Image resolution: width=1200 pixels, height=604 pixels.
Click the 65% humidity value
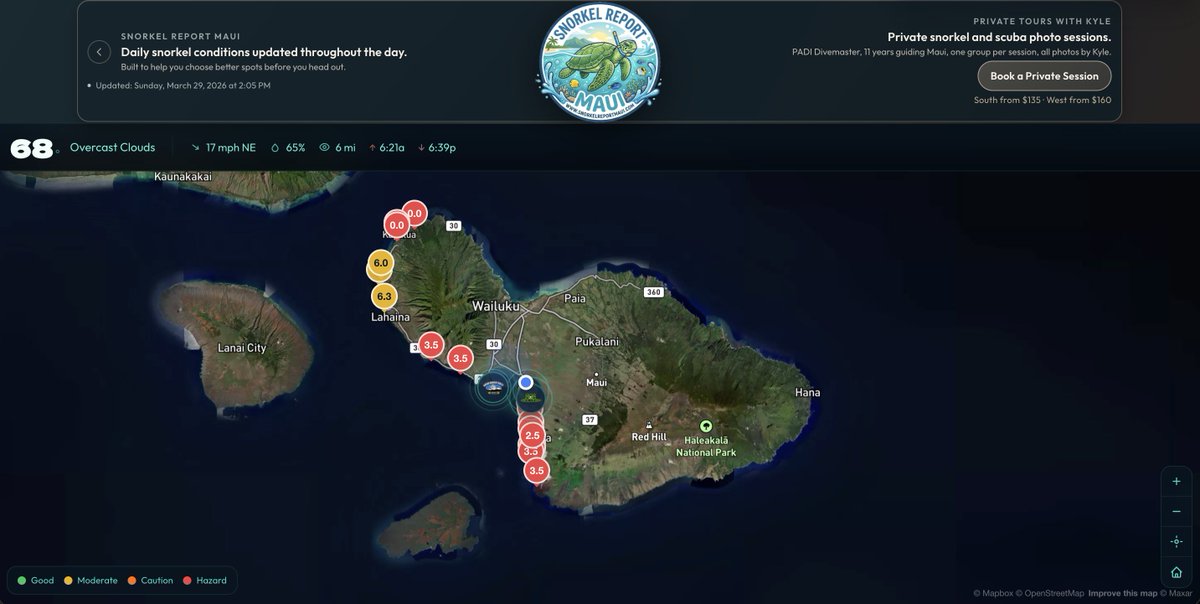tap(296, 147)
